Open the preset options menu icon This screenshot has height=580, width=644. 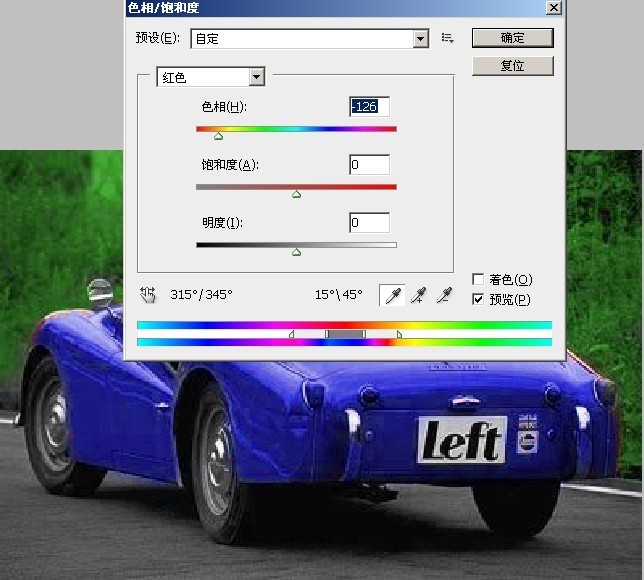(447, 38)
